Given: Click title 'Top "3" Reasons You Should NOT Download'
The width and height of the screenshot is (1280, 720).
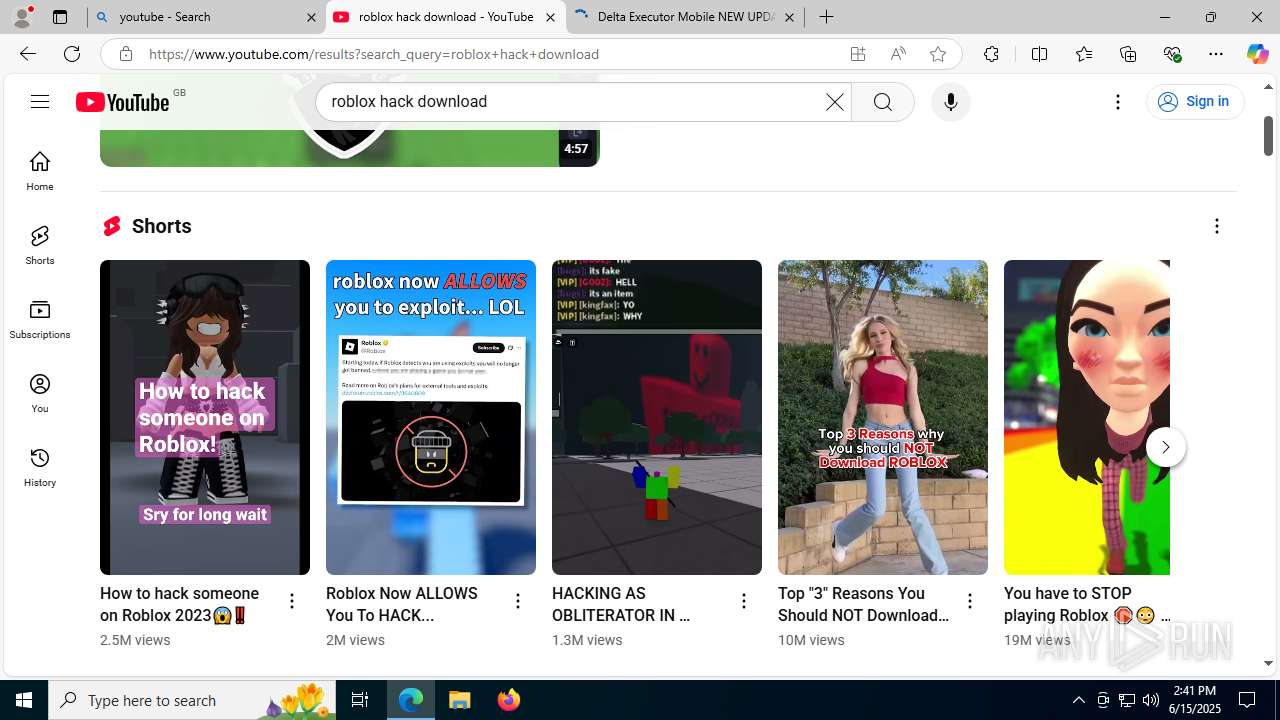Looking at the screenshot, I should (863, 604).
